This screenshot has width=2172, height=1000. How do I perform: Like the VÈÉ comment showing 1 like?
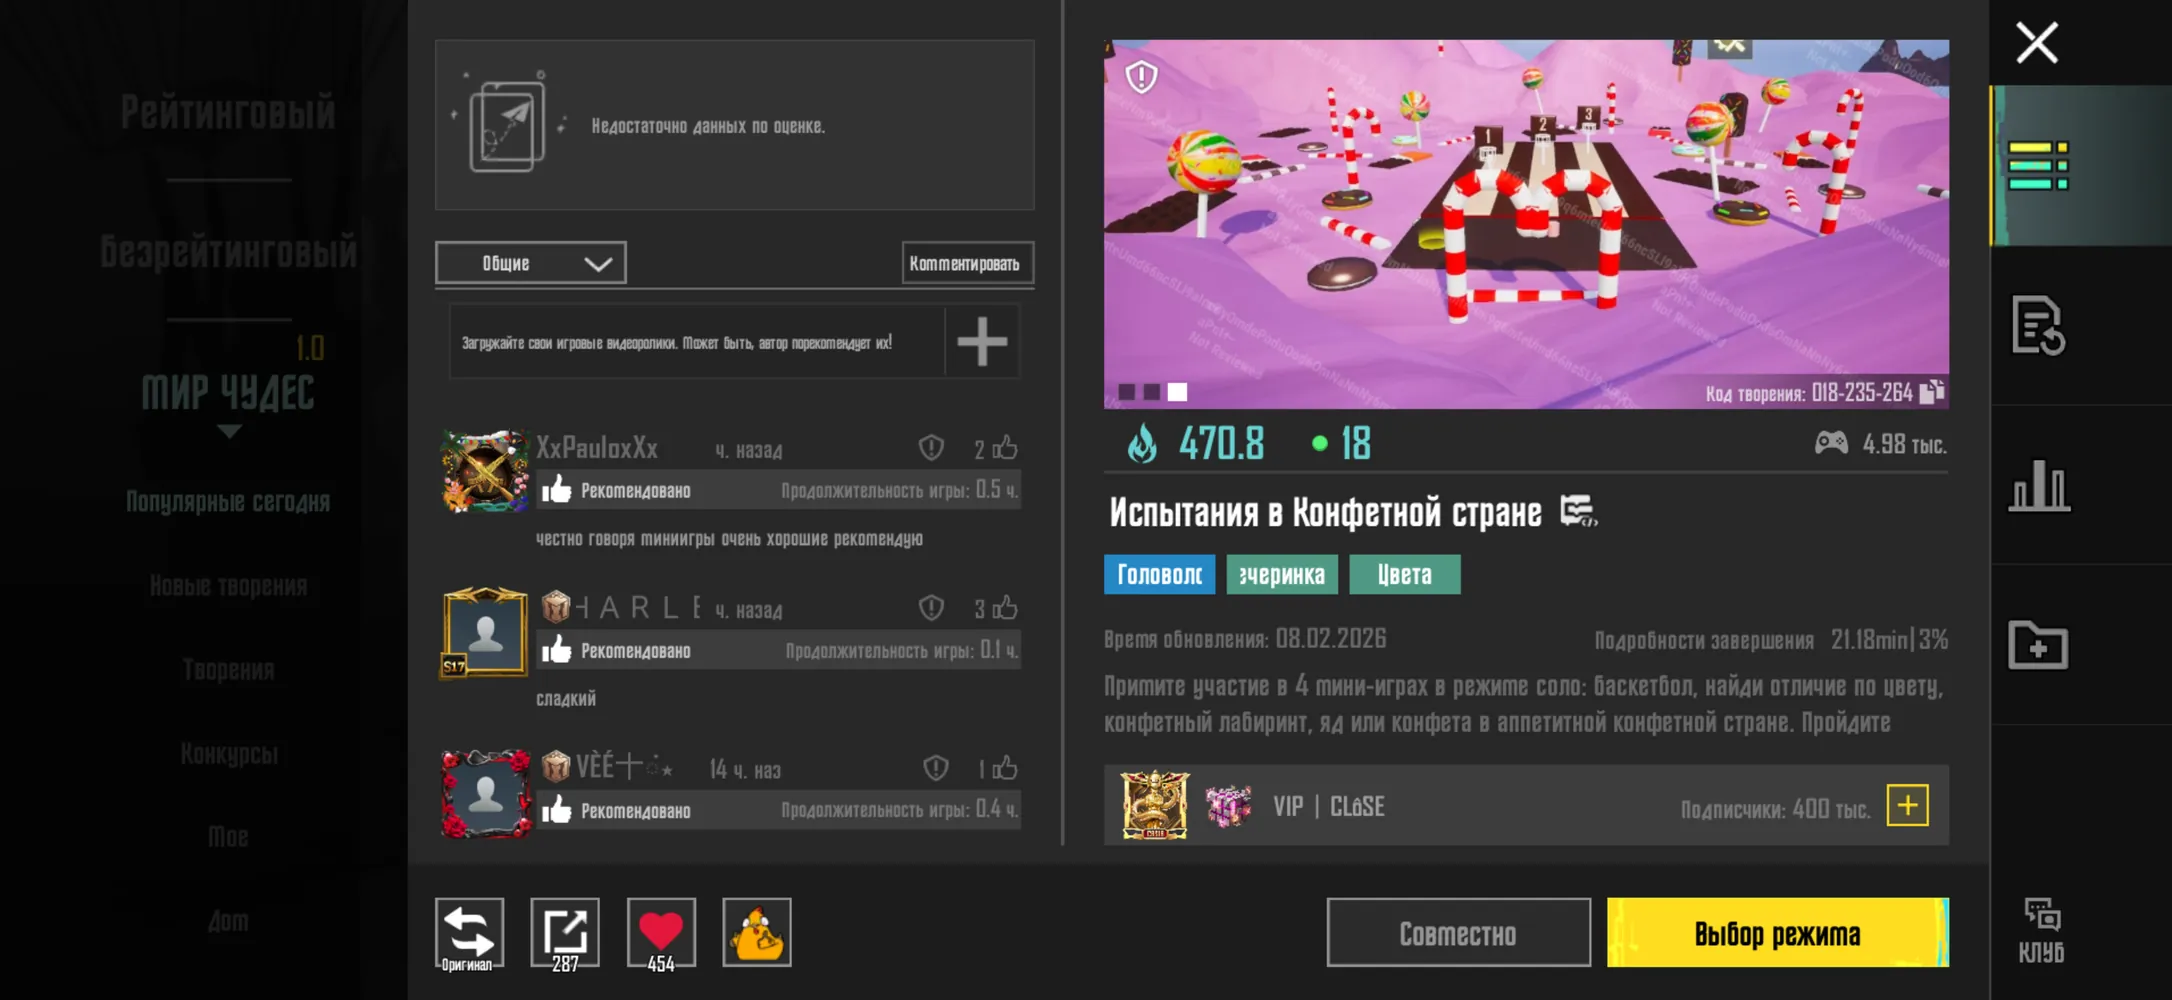tap(1005, 768)
